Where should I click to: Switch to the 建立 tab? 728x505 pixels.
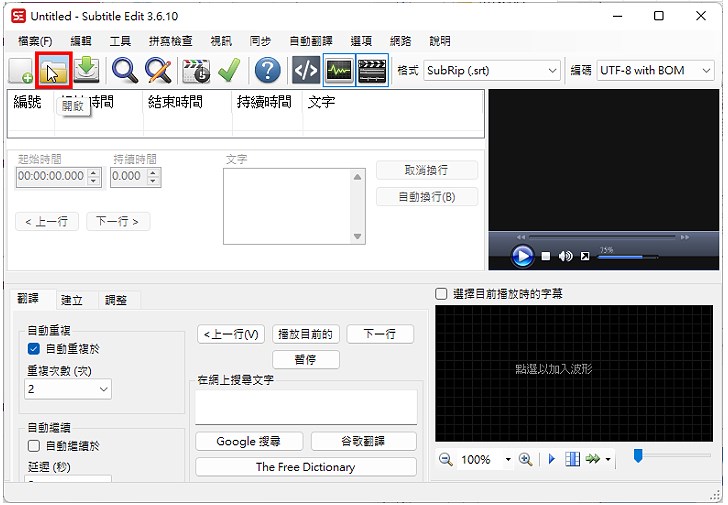point(72,300)
